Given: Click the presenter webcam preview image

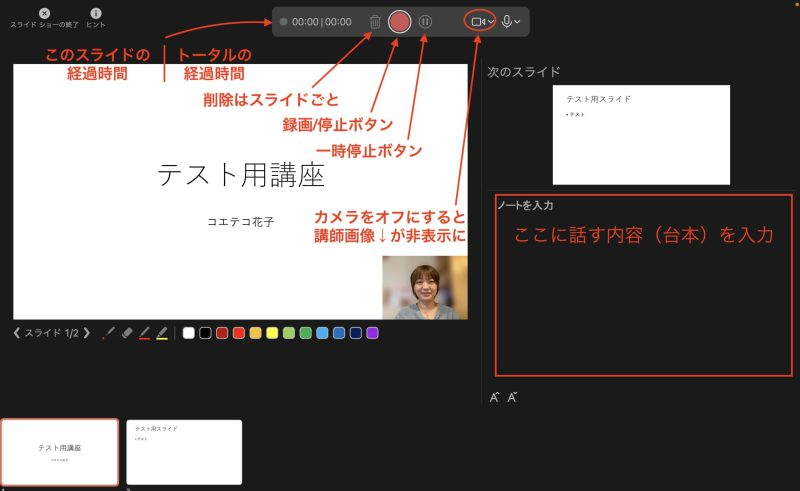Looking at the screenshot, I should (x=425, y=287).
